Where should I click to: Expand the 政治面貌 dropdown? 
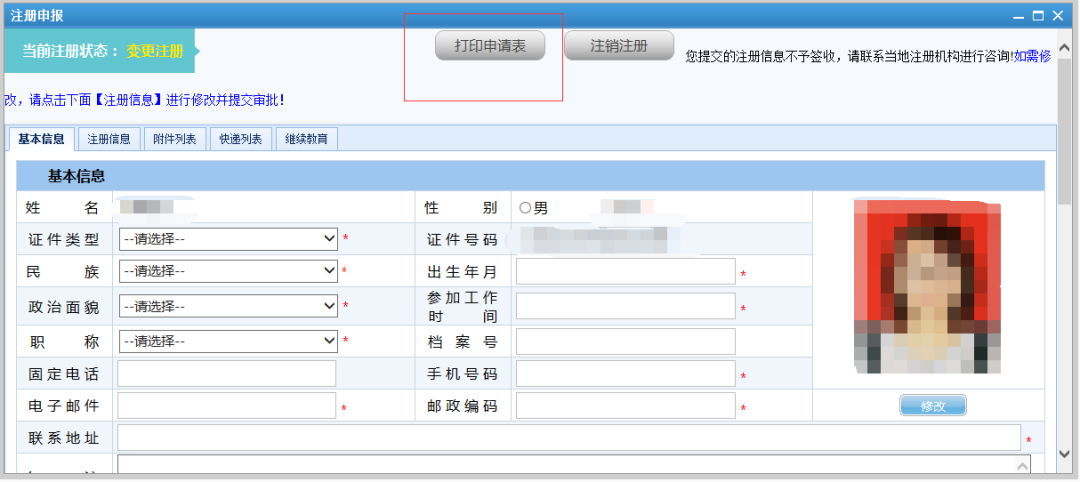[x=228, y=306]
